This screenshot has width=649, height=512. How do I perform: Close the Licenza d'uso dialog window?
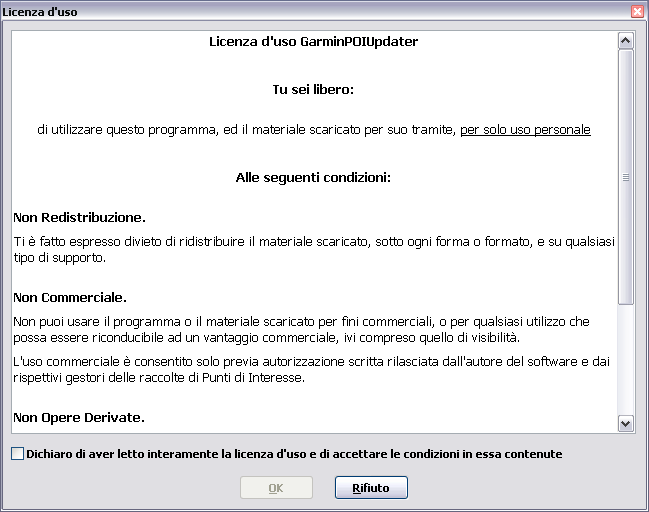pos(637,11)
